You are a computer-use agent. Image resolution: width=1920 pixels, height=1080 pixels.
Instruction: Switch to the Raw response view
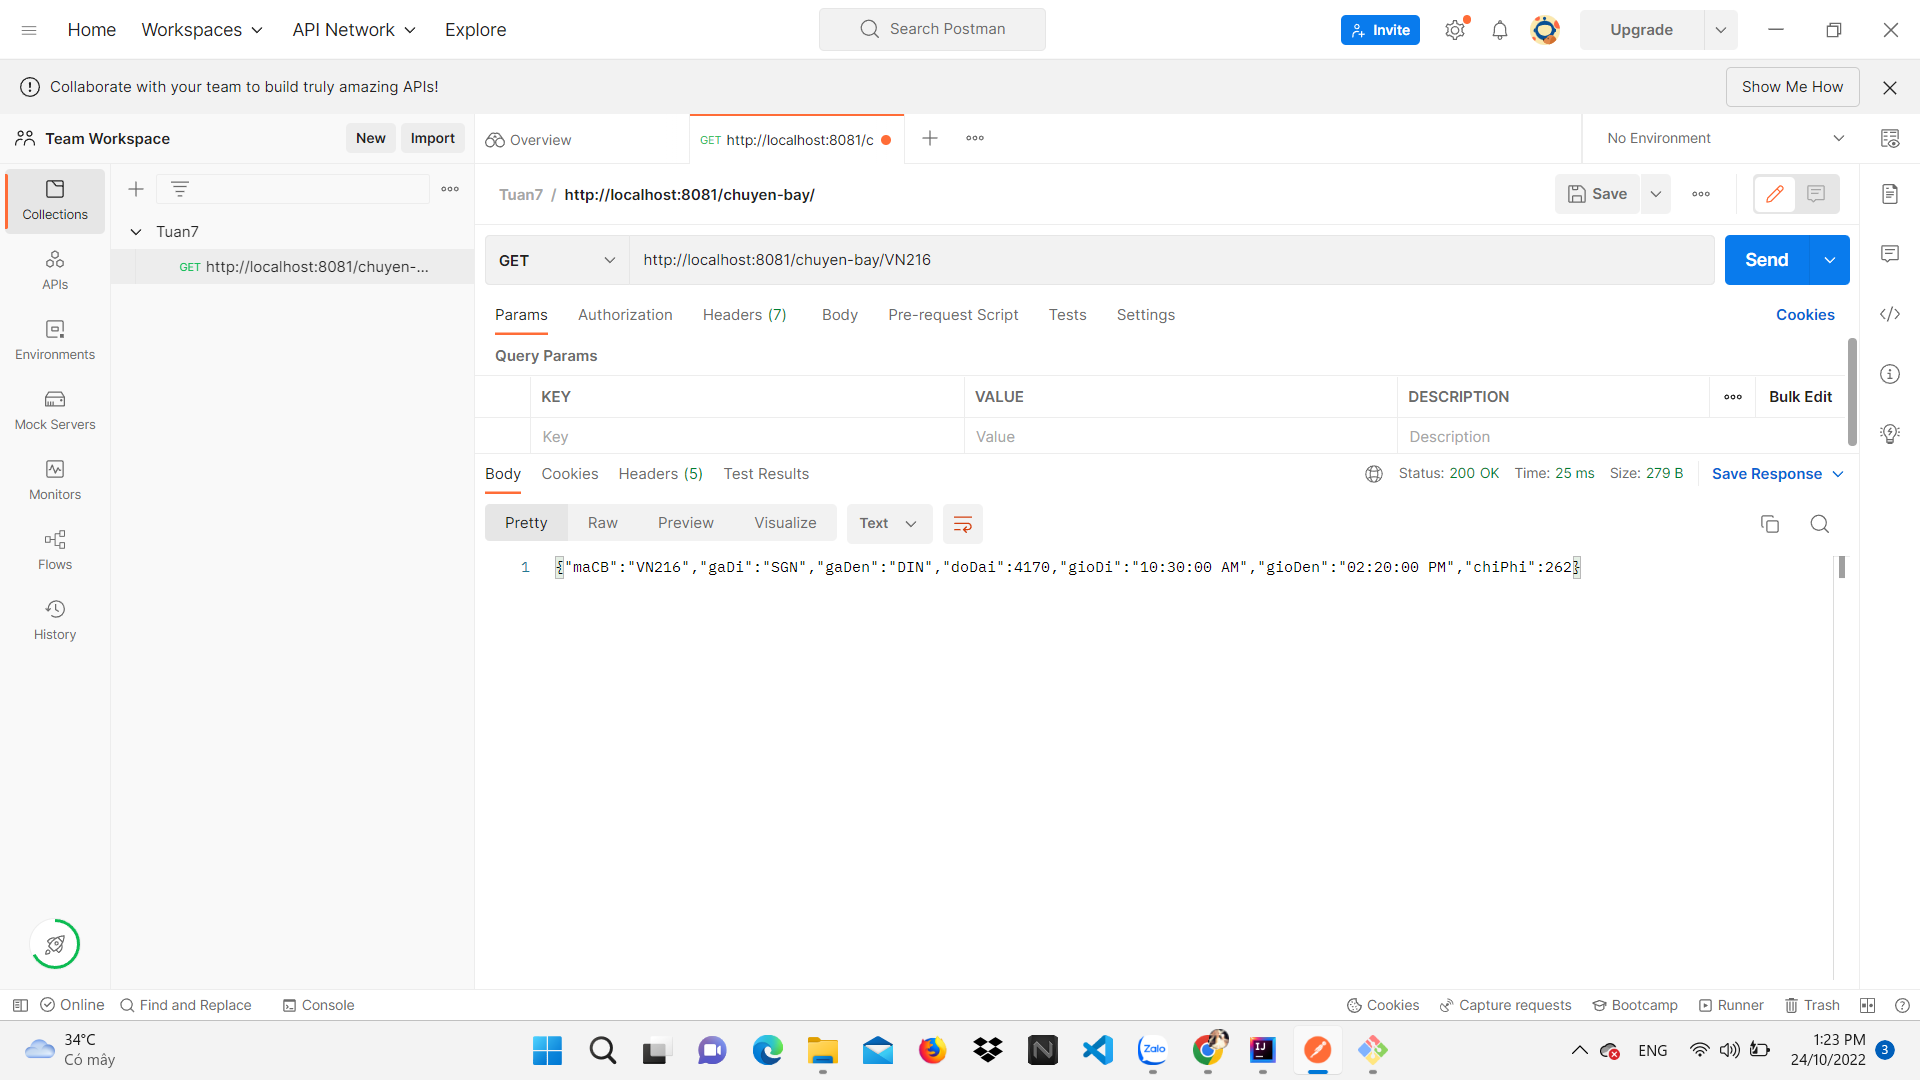pos(602,523)
